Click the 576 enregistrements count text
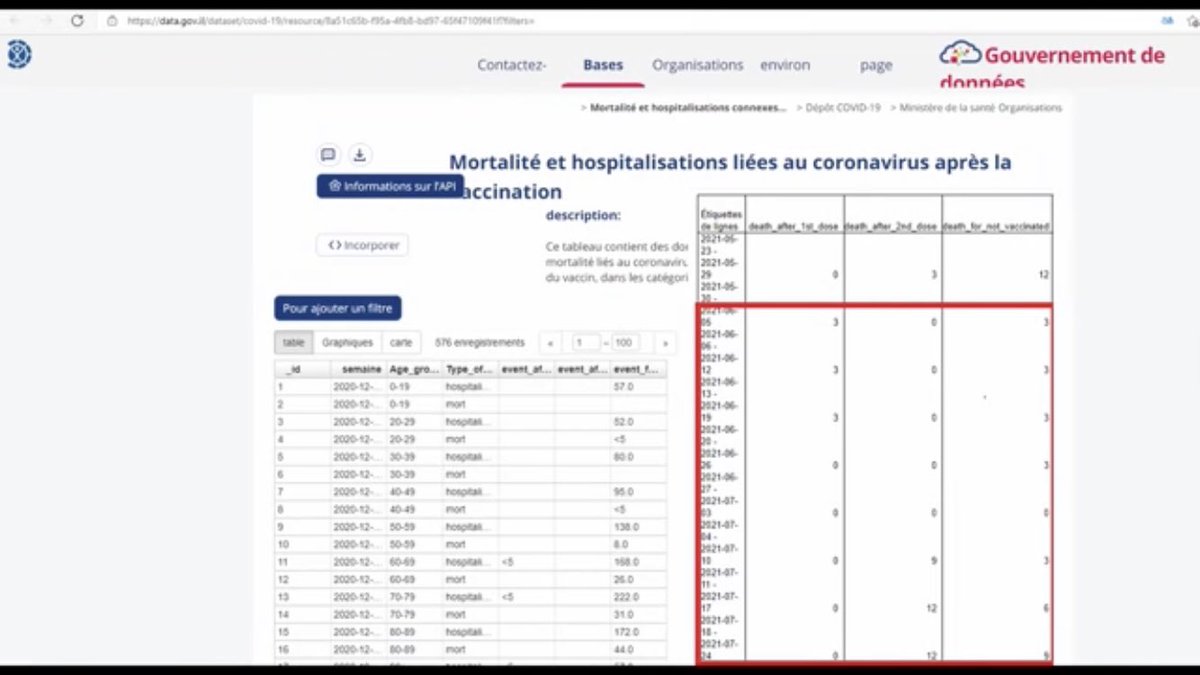Image resolution: width=1200 pixels, height=675 pixels. 480,342
